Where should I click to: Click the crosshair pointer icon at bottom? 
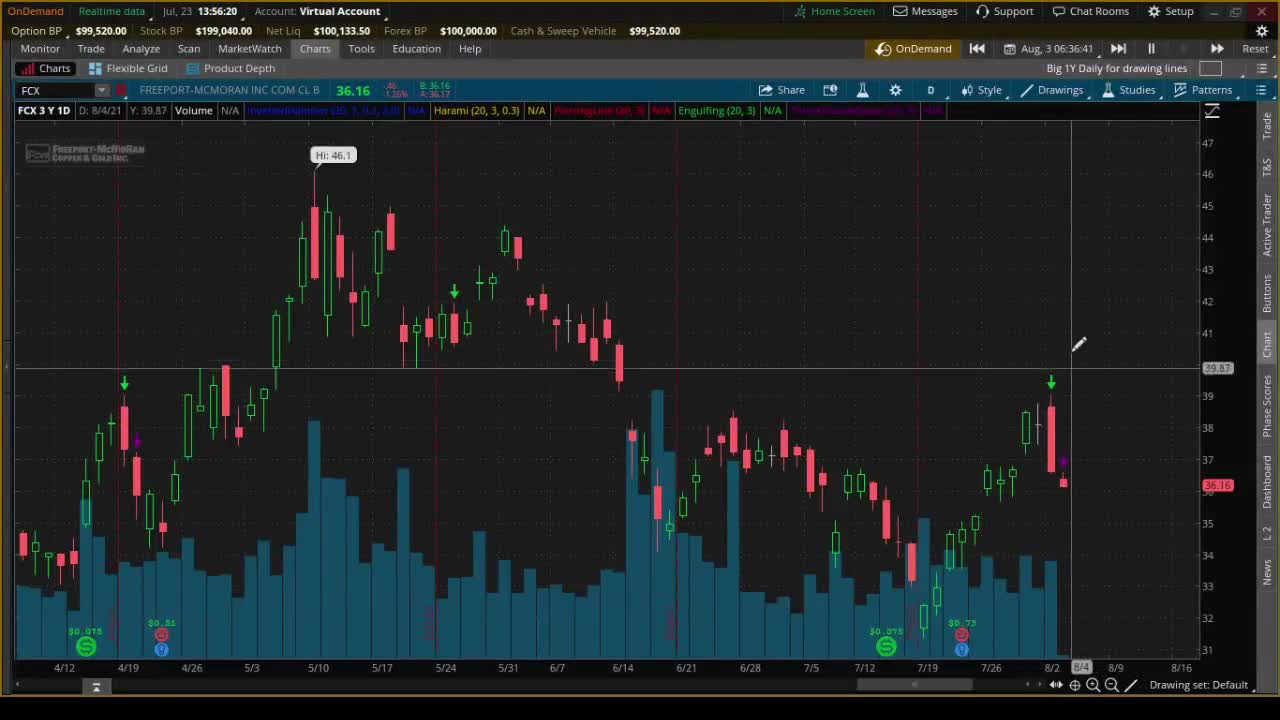1075,685
